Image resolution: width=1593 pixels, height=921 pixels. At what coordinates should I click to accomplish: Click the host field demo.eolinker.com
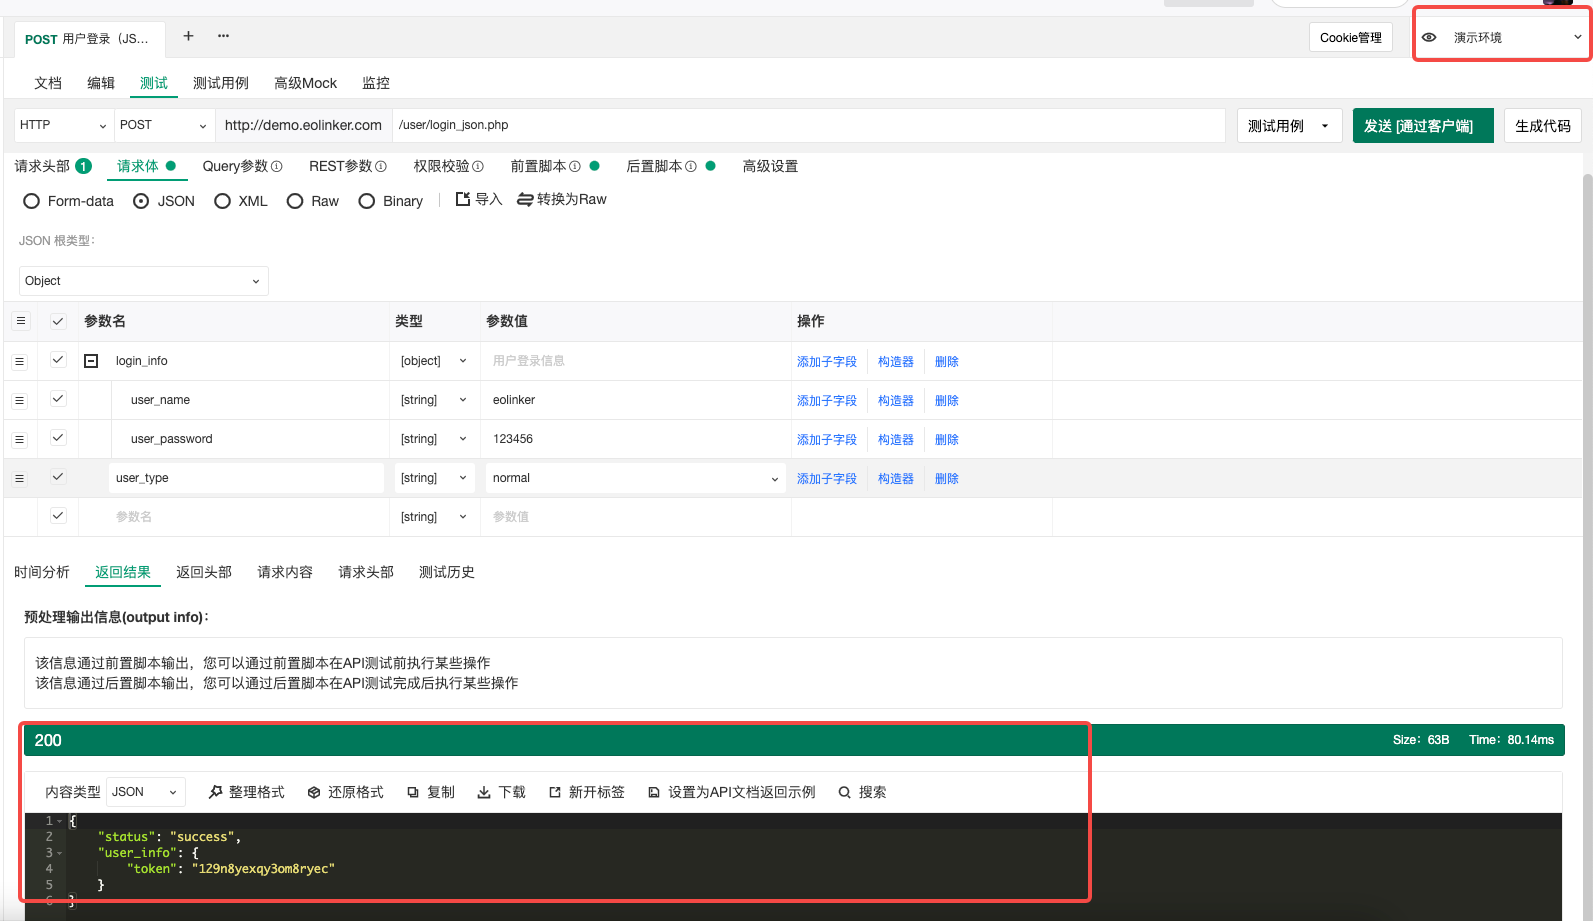(x=303, y=125)
